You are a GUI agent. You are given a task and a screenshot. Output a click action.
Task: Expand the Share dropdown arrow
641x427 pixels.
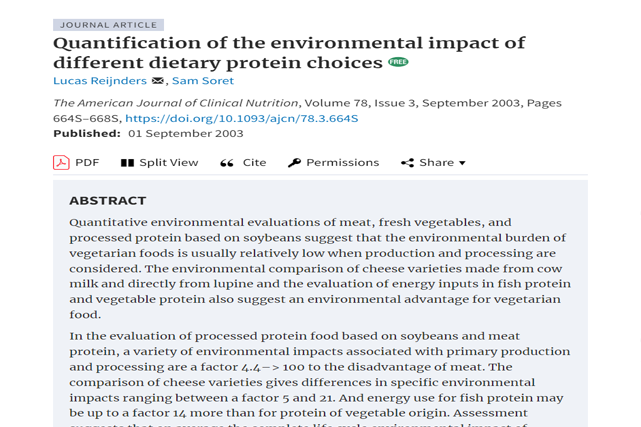462,163
